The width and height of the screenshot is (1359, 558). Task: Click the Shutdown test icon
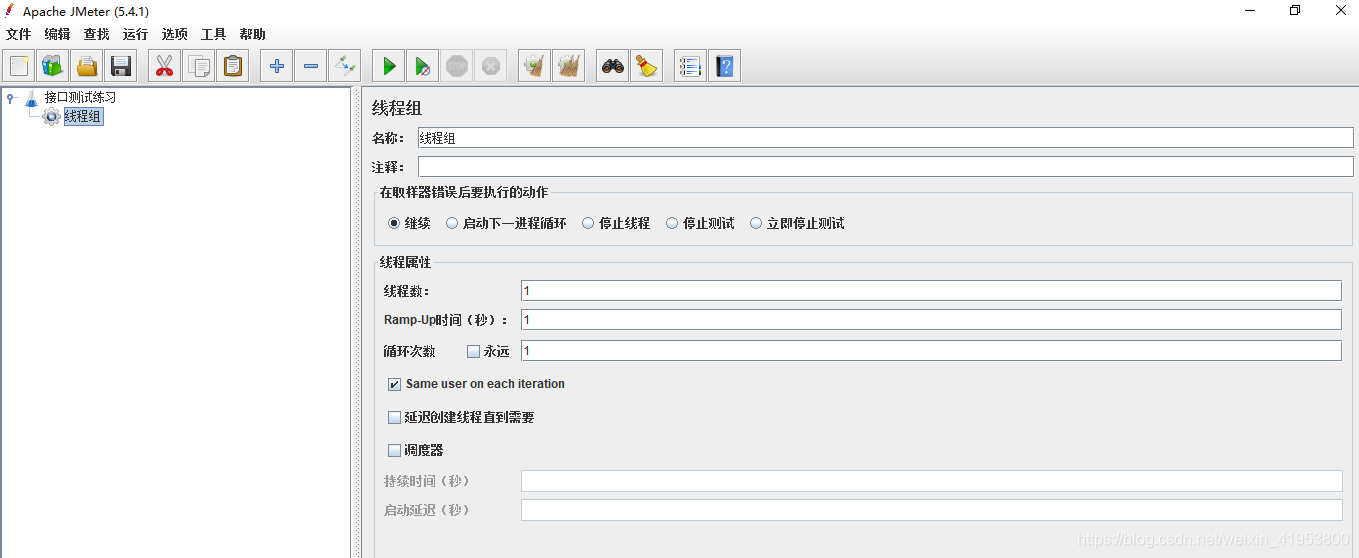click(x=491, y=66)
